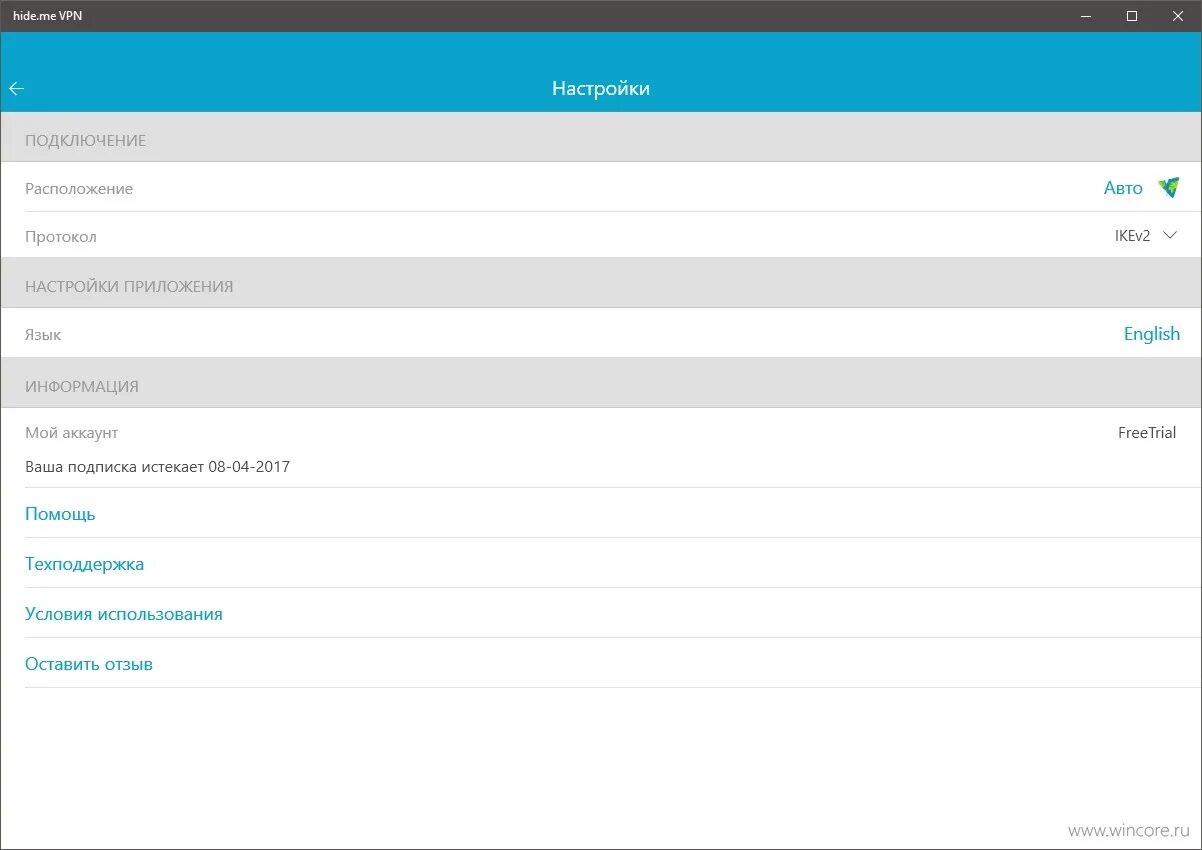Click the Оставить отзыв link
Screen dimensions: 1202x850
point(89,664)
